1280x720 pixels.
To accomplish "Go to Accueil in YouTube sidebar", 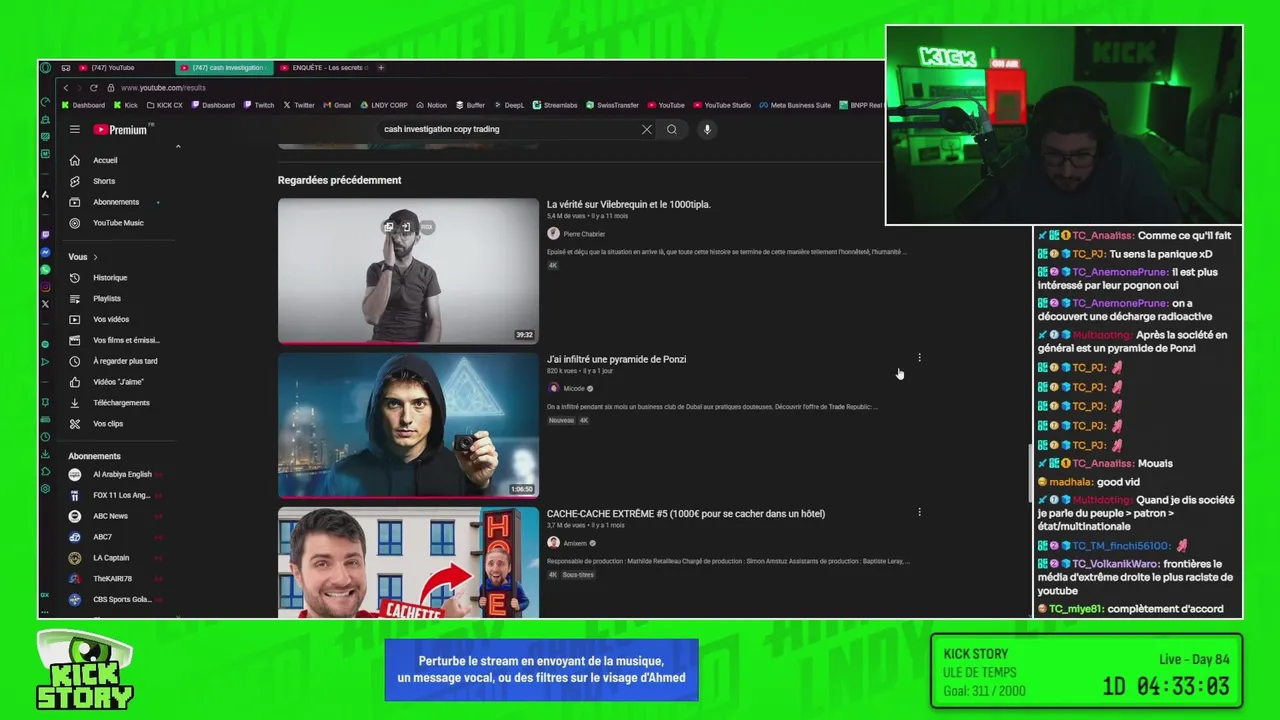I will tap(105, 160).
